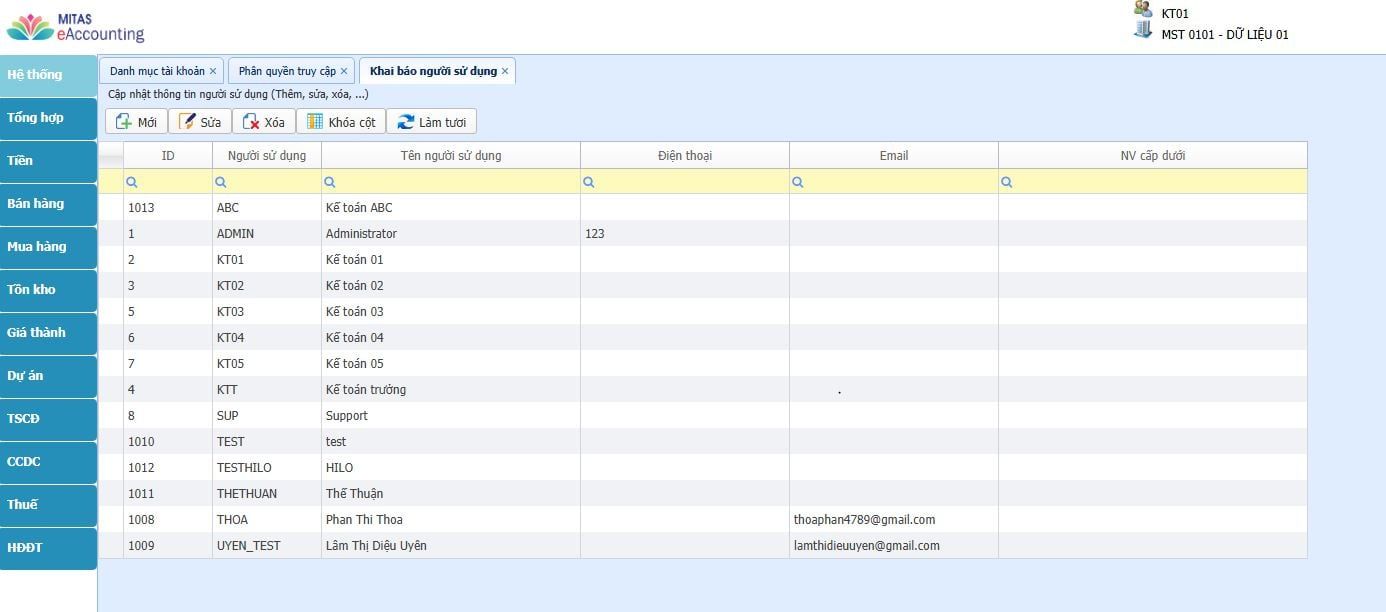The image size is (1386, 612).
Task: Click the Làm tươi refresh button
Action: coord(432,122)
